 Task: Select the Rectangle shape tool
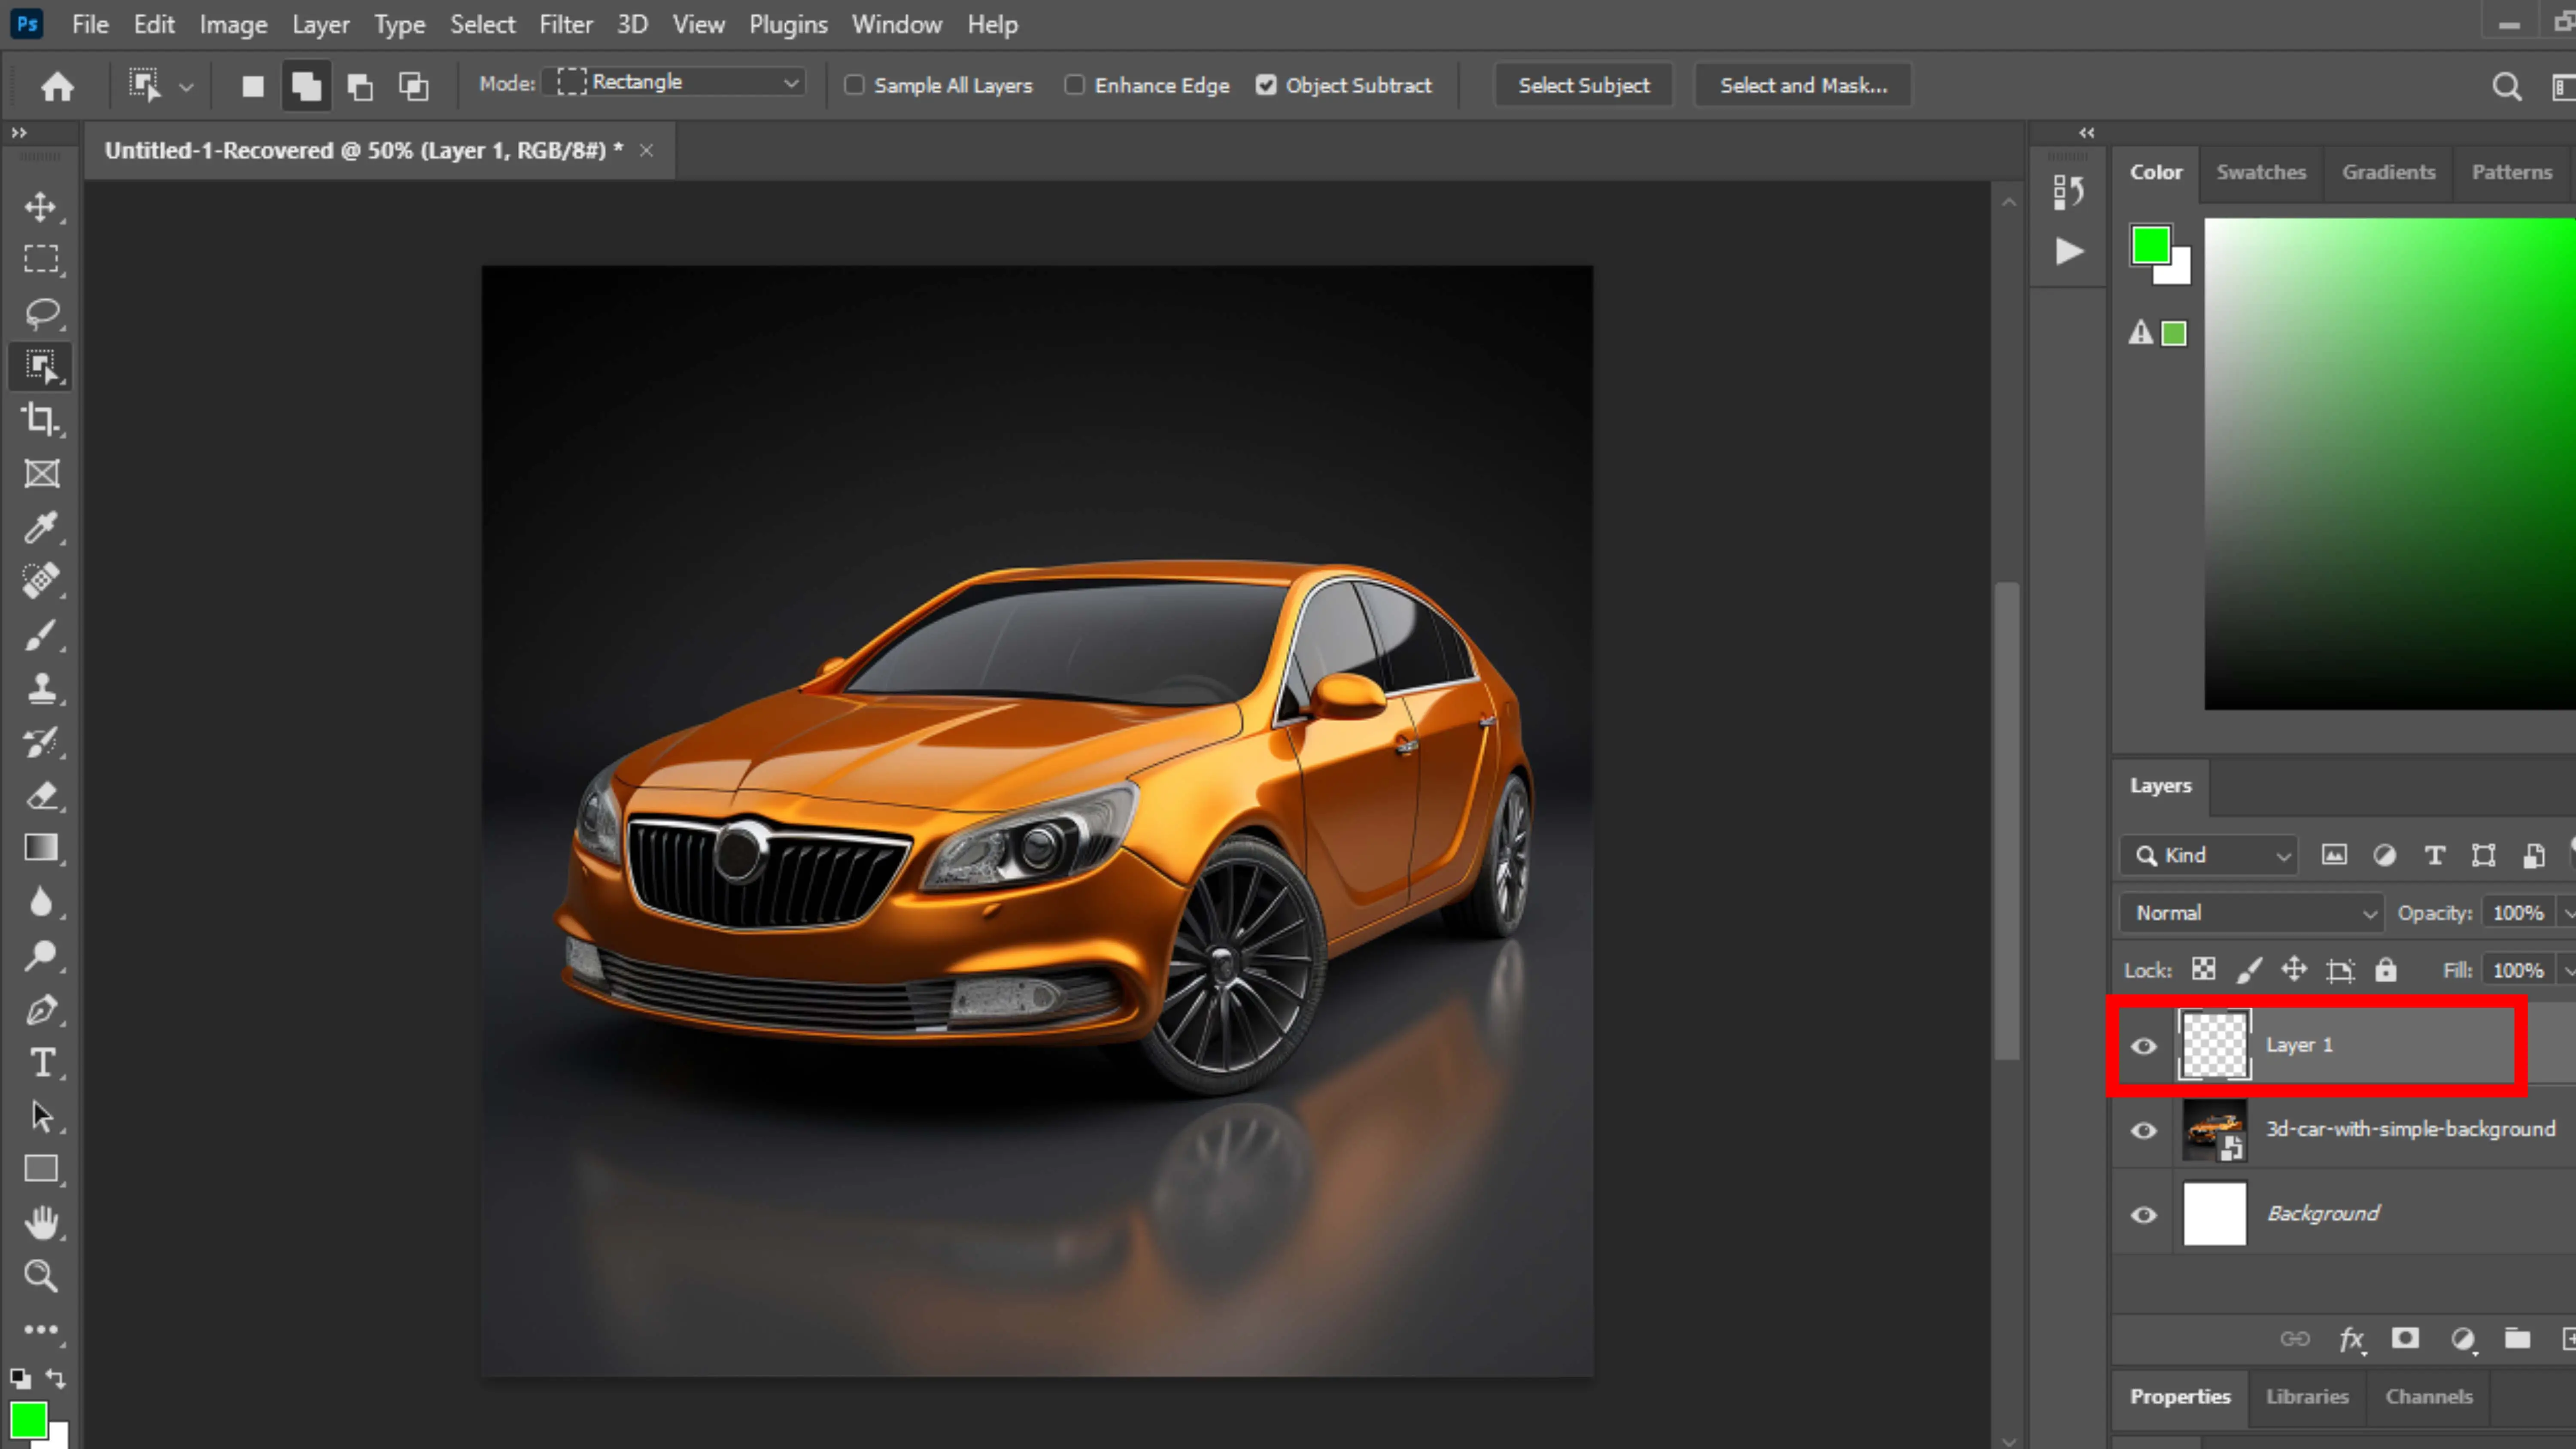click(41, 1169)
